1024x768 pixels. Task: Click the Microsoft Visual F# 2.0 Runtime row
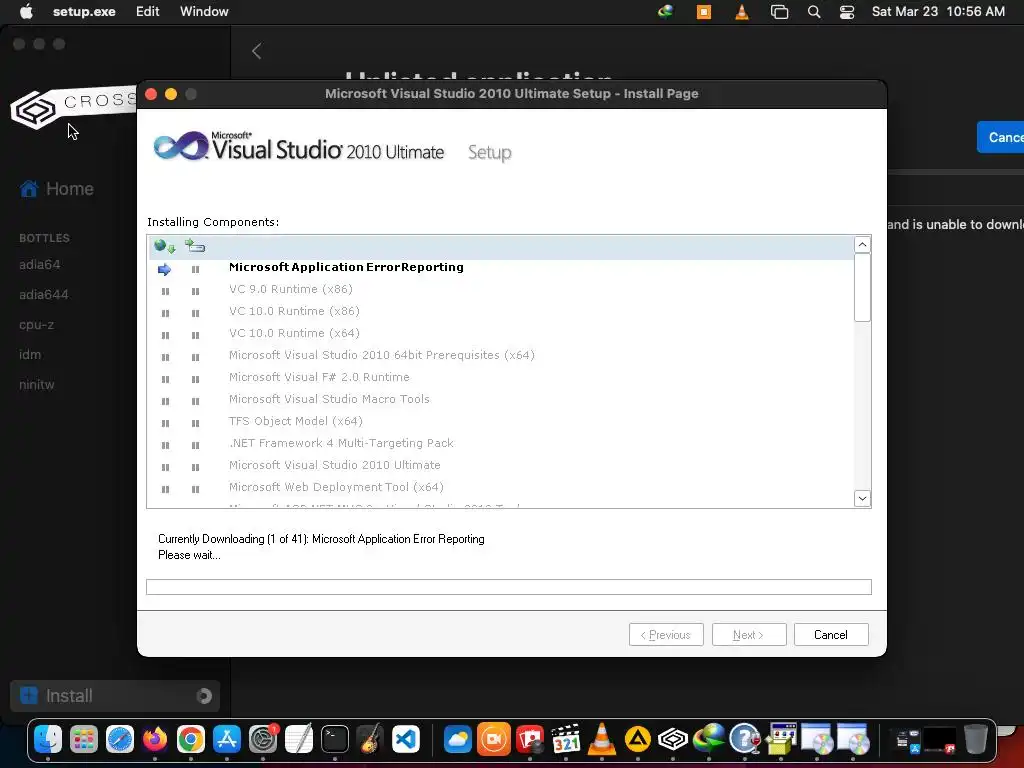click(x=319, y=377)
